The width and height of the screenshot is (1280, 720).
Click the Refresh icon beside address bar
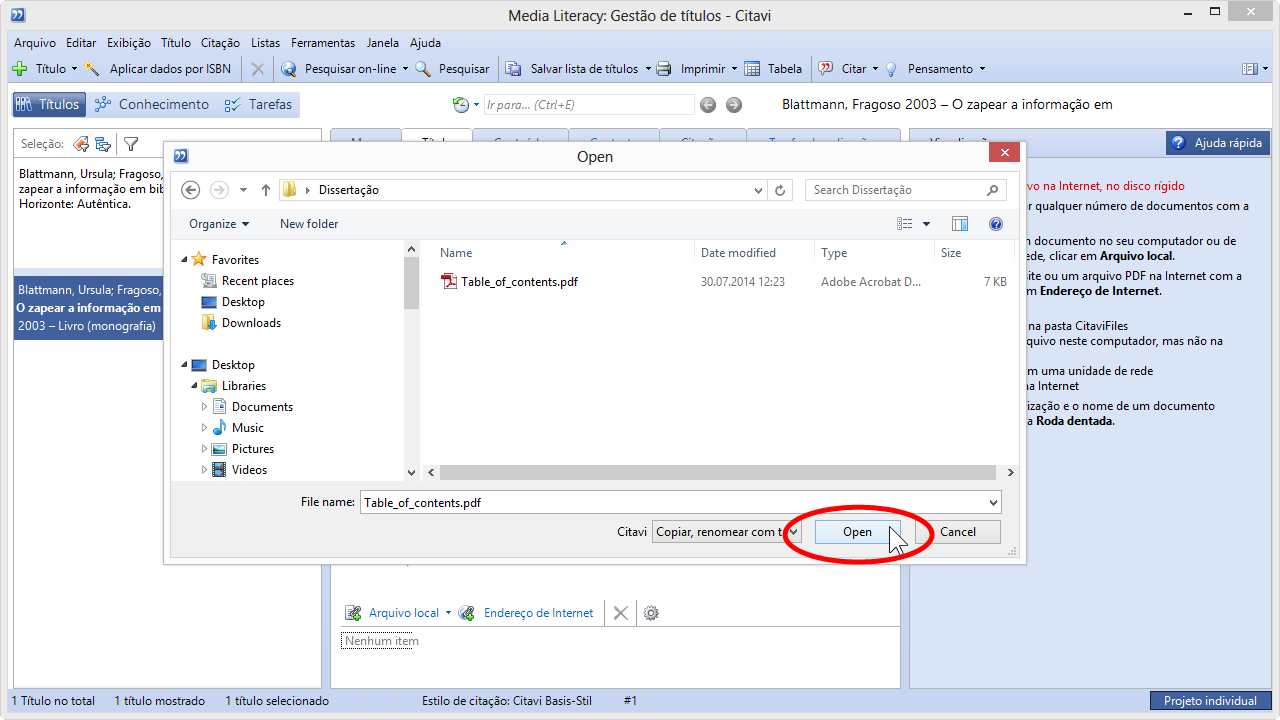coord(781,190)
